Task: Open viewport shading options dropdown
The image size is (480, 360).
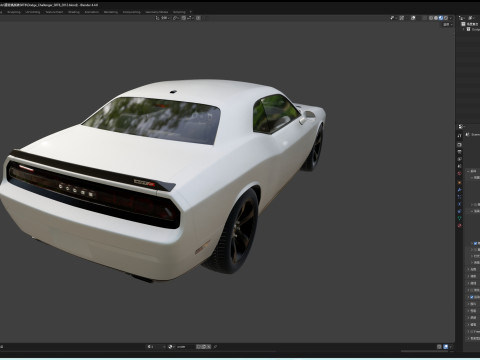Action: tap(451, 18)
